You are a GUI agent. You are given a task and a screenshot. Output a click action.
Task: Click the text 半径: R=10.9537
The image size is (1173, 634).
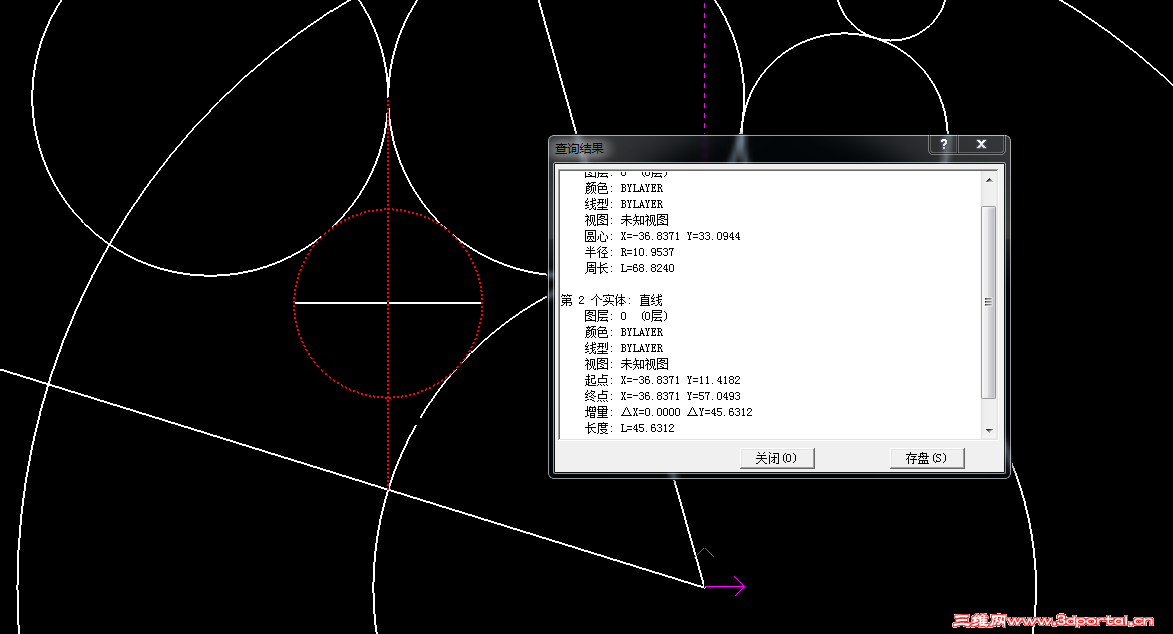pos(629,252)
